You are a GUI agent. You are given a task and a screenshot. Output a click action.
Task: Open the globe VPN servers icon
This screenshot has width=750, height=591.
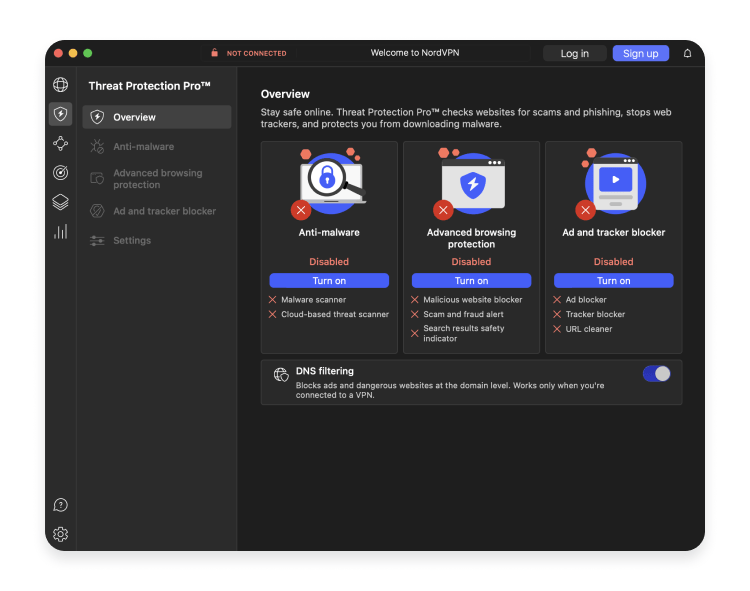tap(61, 85)
